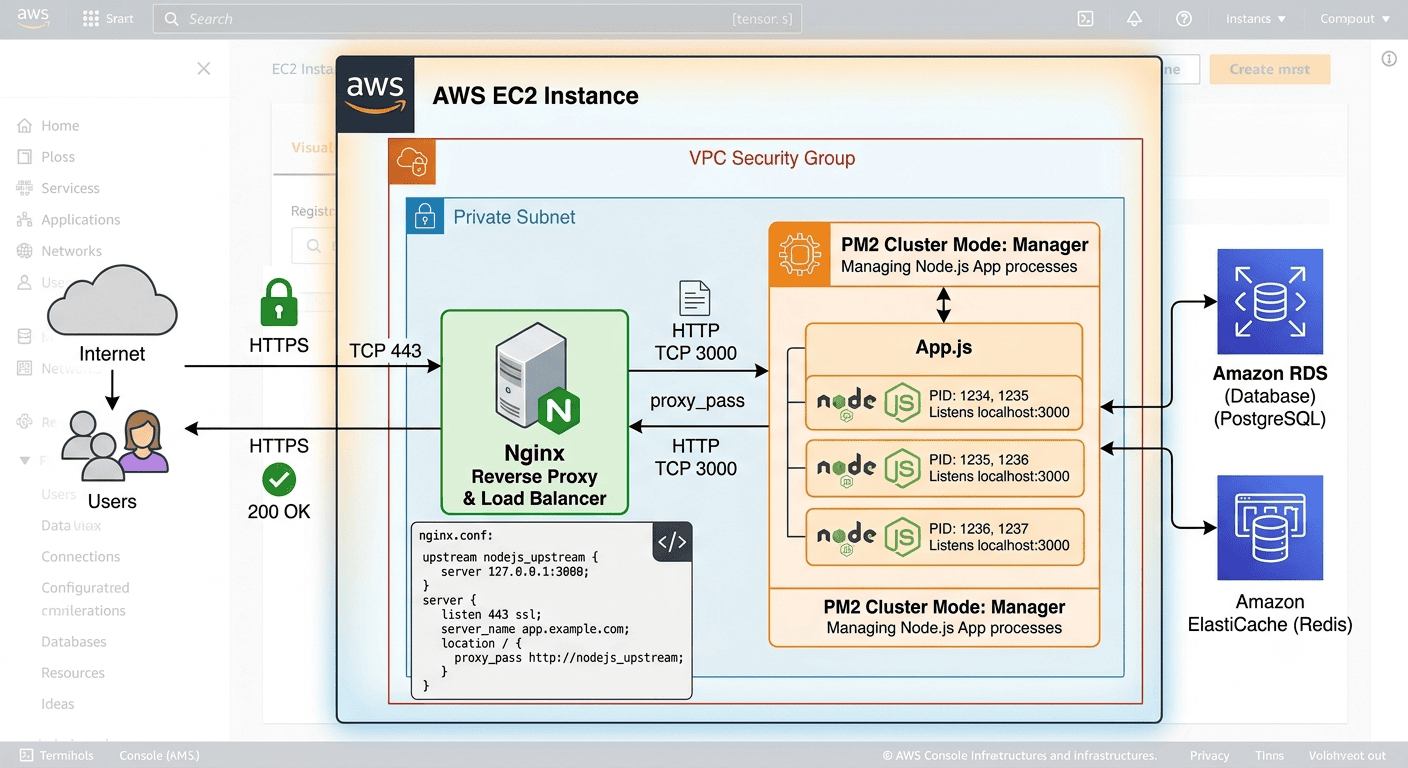Image resolution: width=1408 pixels, height=768 pixels.
Task: Go to Home in sidebar
Action: pos(60,126)
